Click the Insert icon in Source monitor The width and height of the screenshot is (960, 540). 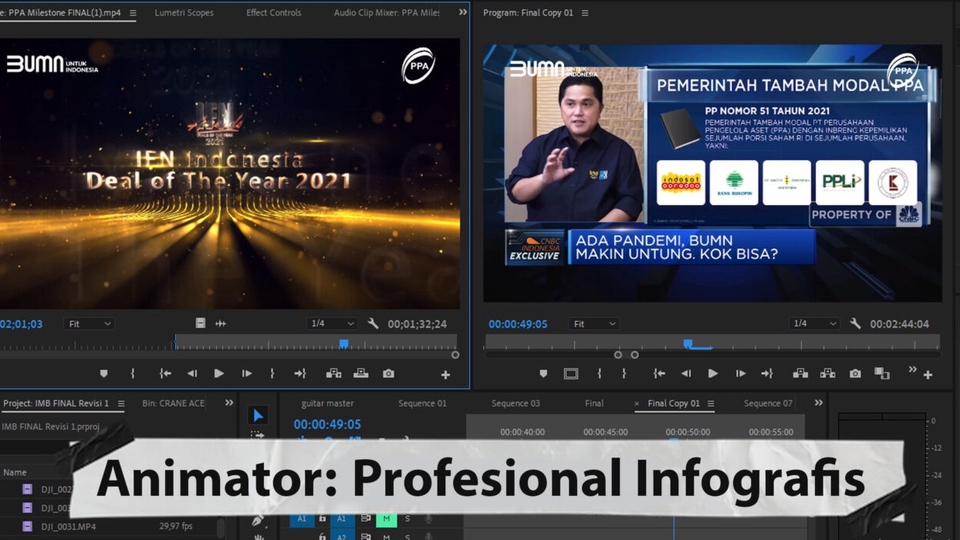[334, 373]
